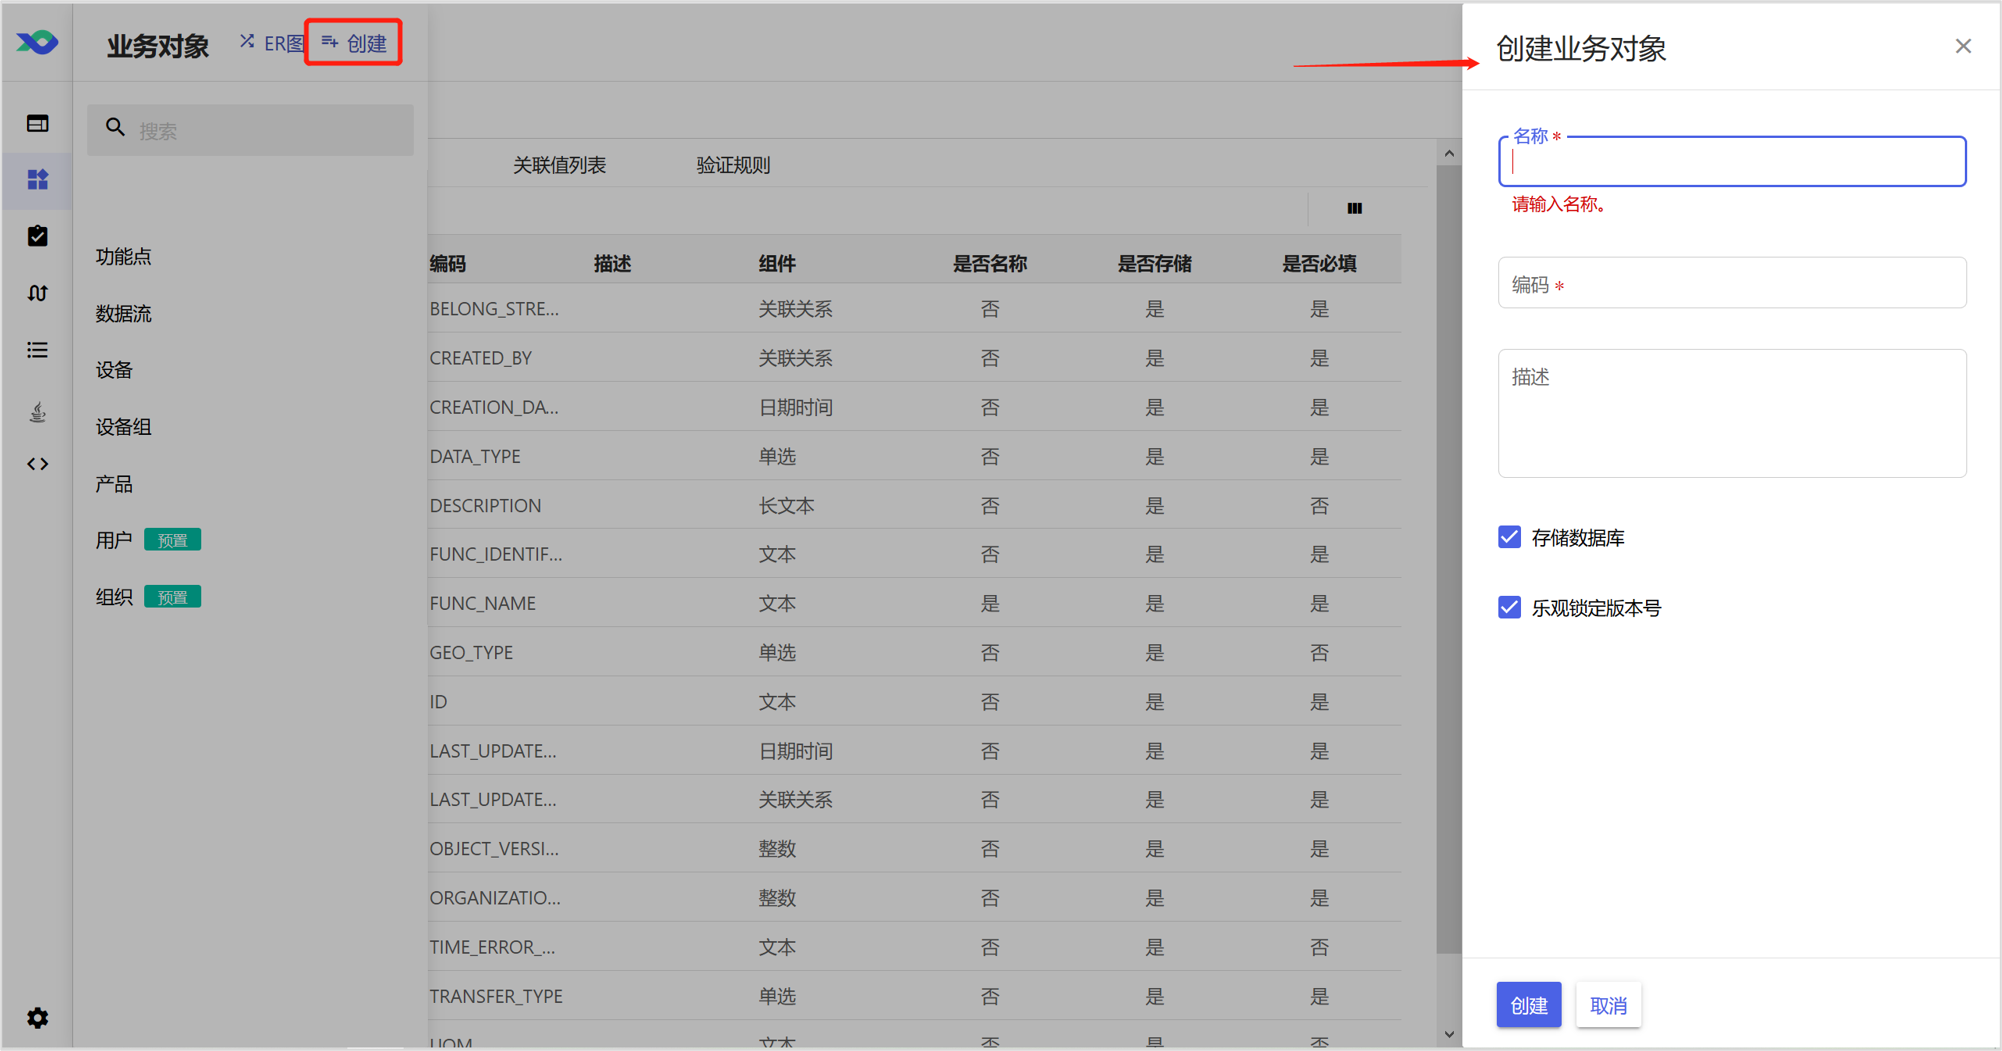Click the table vertical scrollbar thumb
The image size is (2002, 1051).
click(1449, 560)
